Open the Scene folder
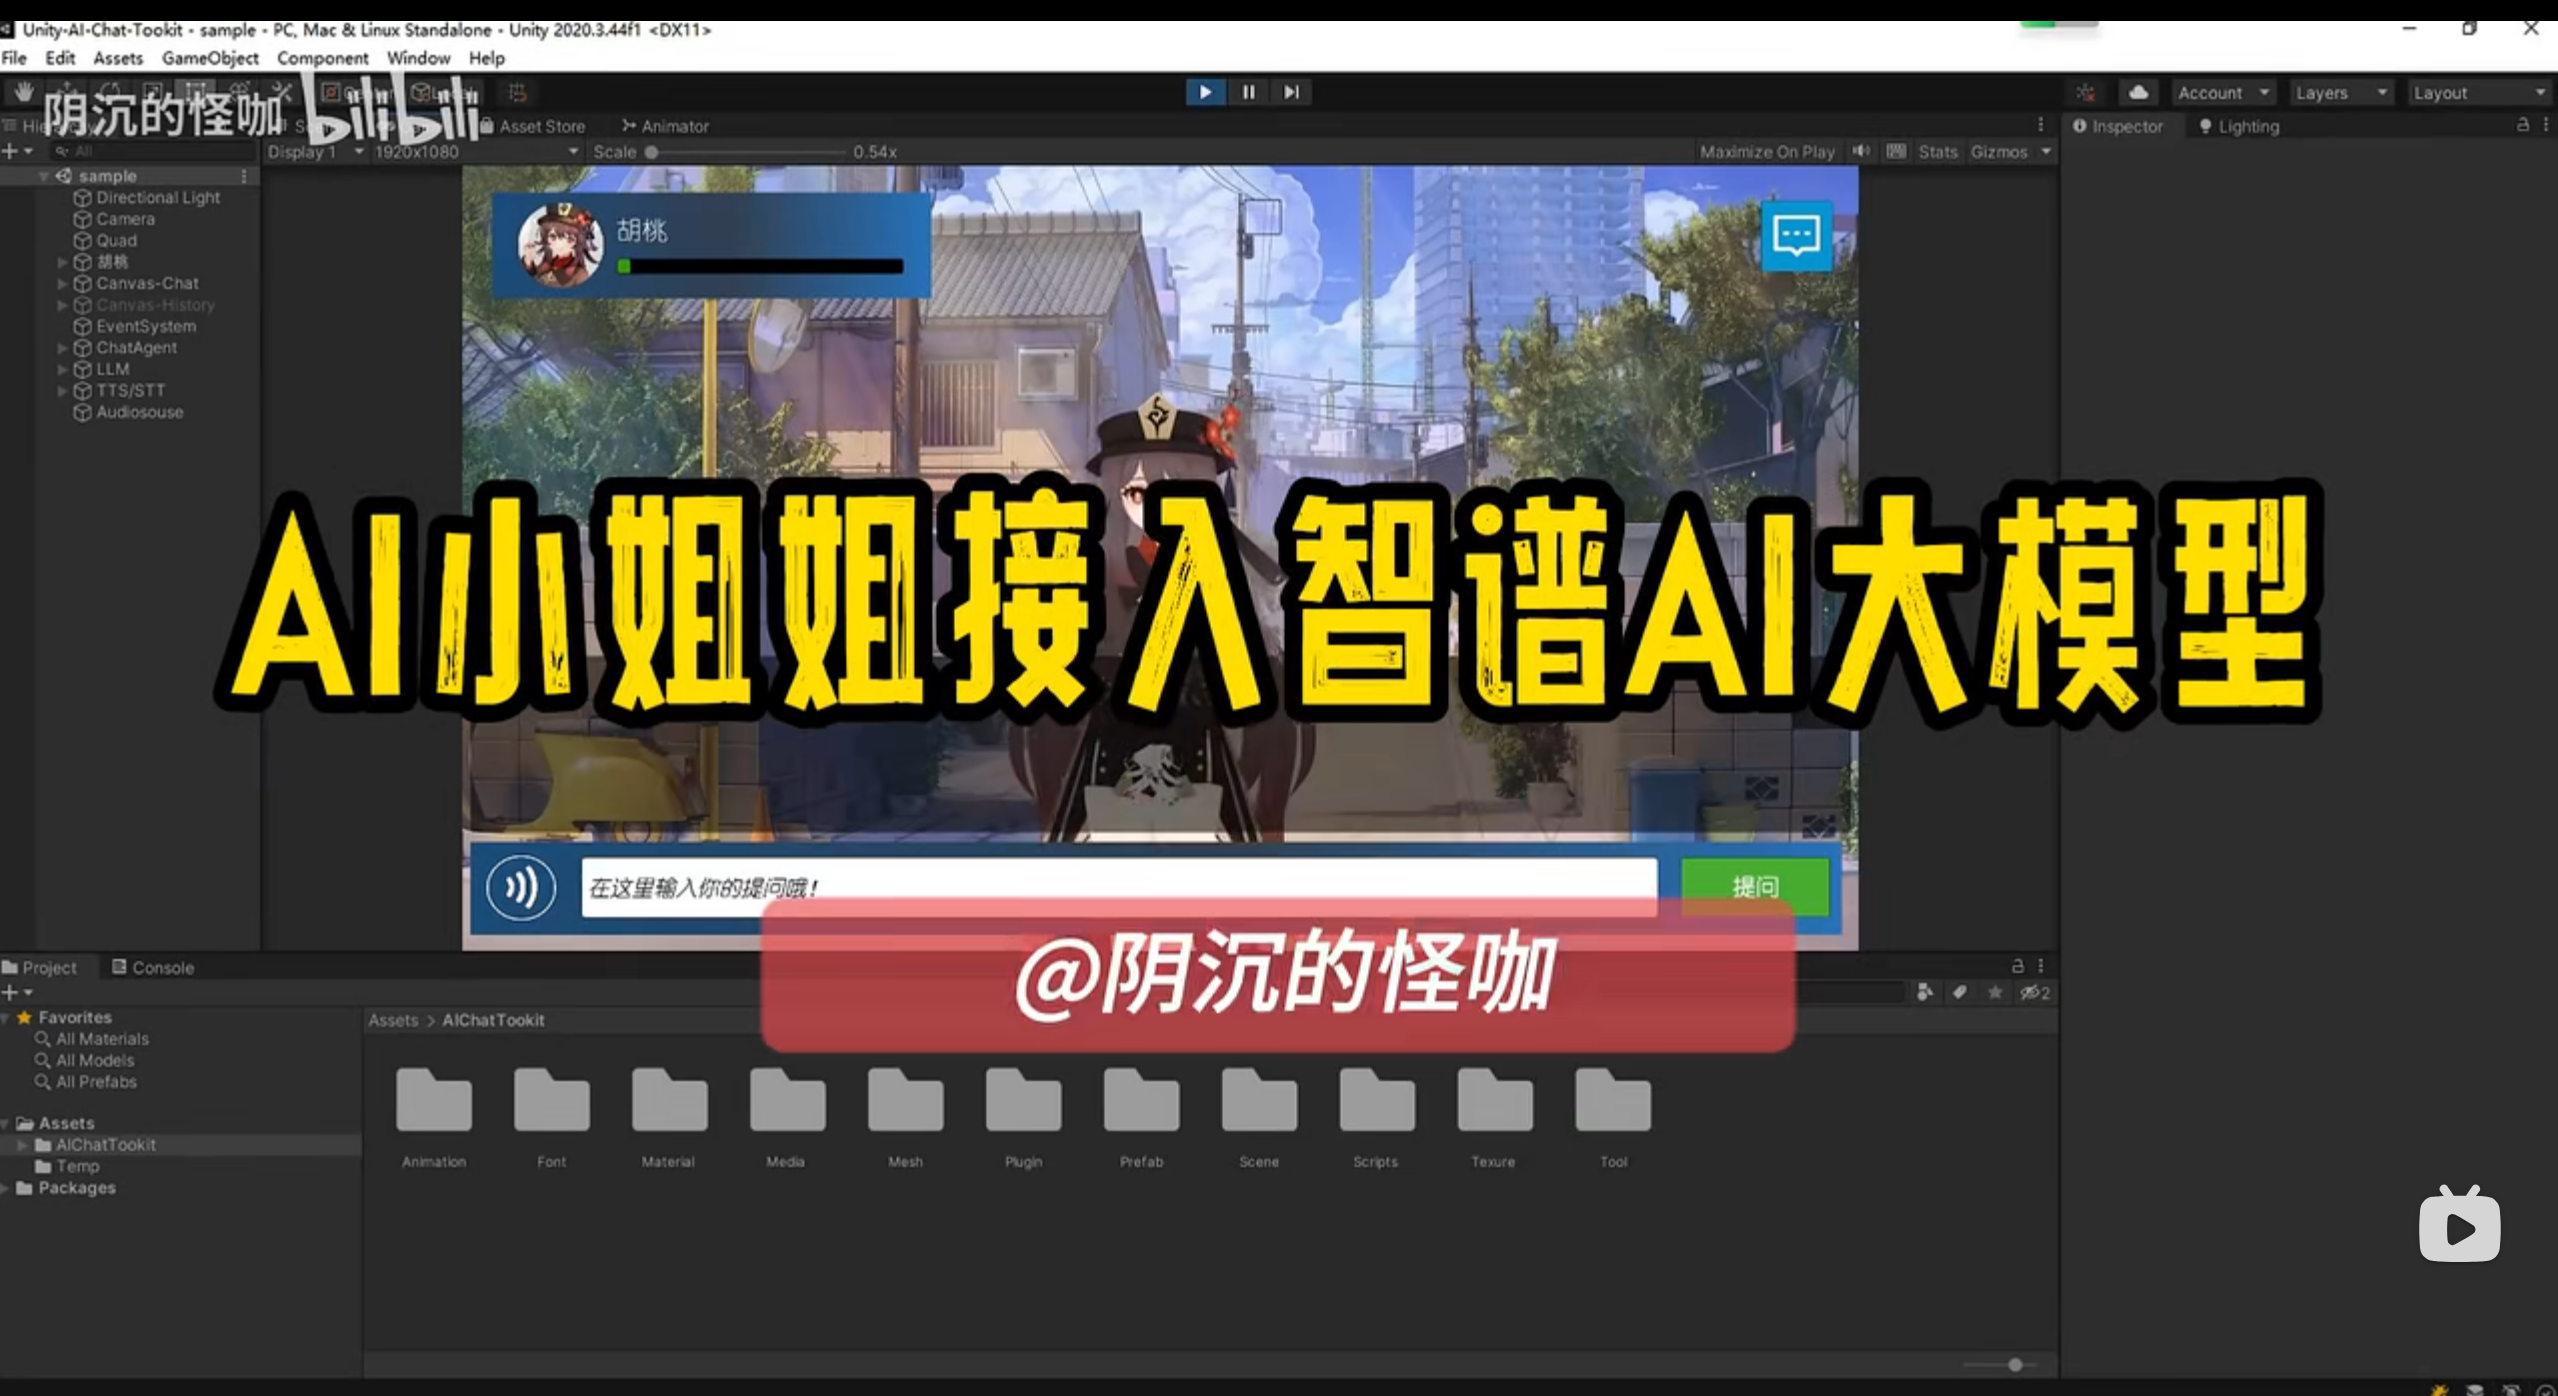Image resolution: width=2558 pixels, height=1396 pixels. pos(1259,1117)
